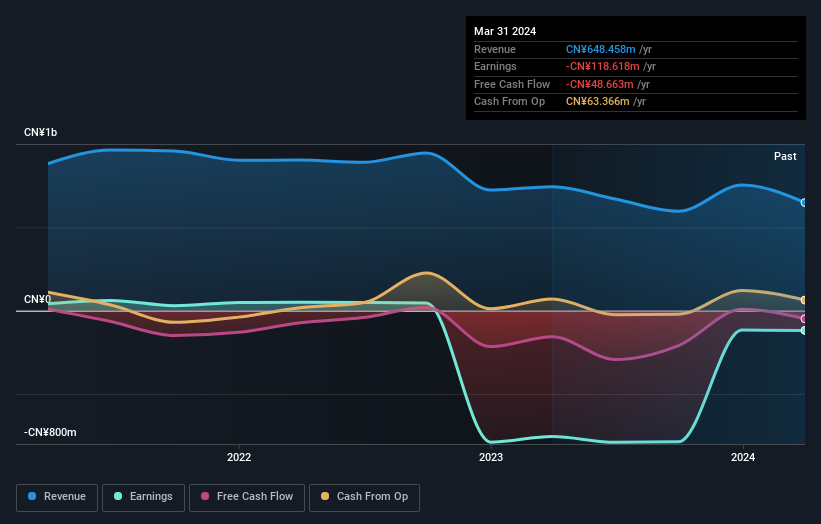
Task: Click the CN¥0 y-axis label
Action: [x=37, y=299]
